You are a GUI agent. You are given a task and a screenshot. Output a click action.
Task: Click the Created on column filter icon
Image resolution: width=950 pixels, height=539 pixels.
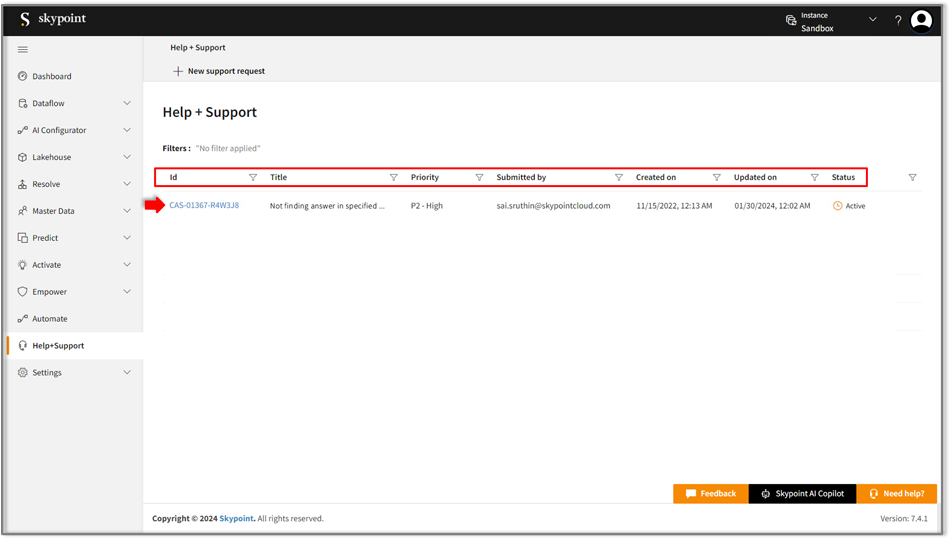click(x=717, y=178)
